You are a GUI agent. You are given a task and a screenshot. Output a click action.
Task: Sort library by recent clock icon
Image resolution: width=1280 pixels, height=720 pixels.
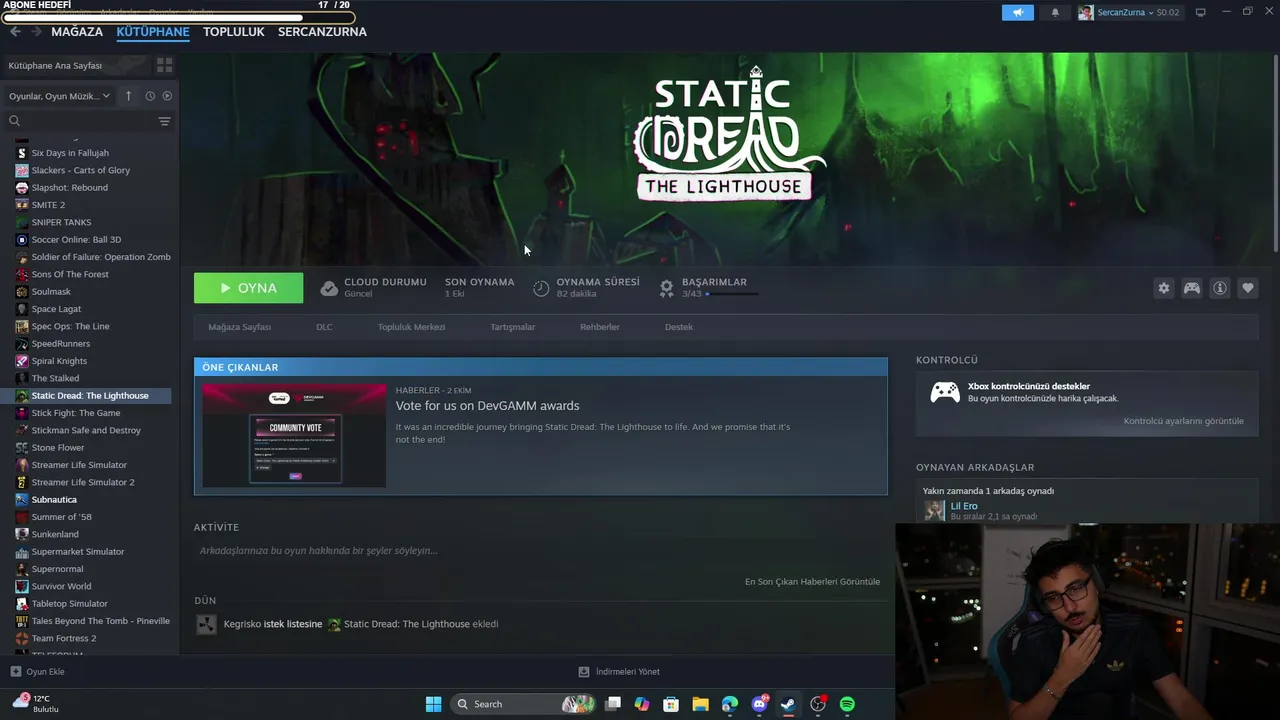[x=150, y=96]
